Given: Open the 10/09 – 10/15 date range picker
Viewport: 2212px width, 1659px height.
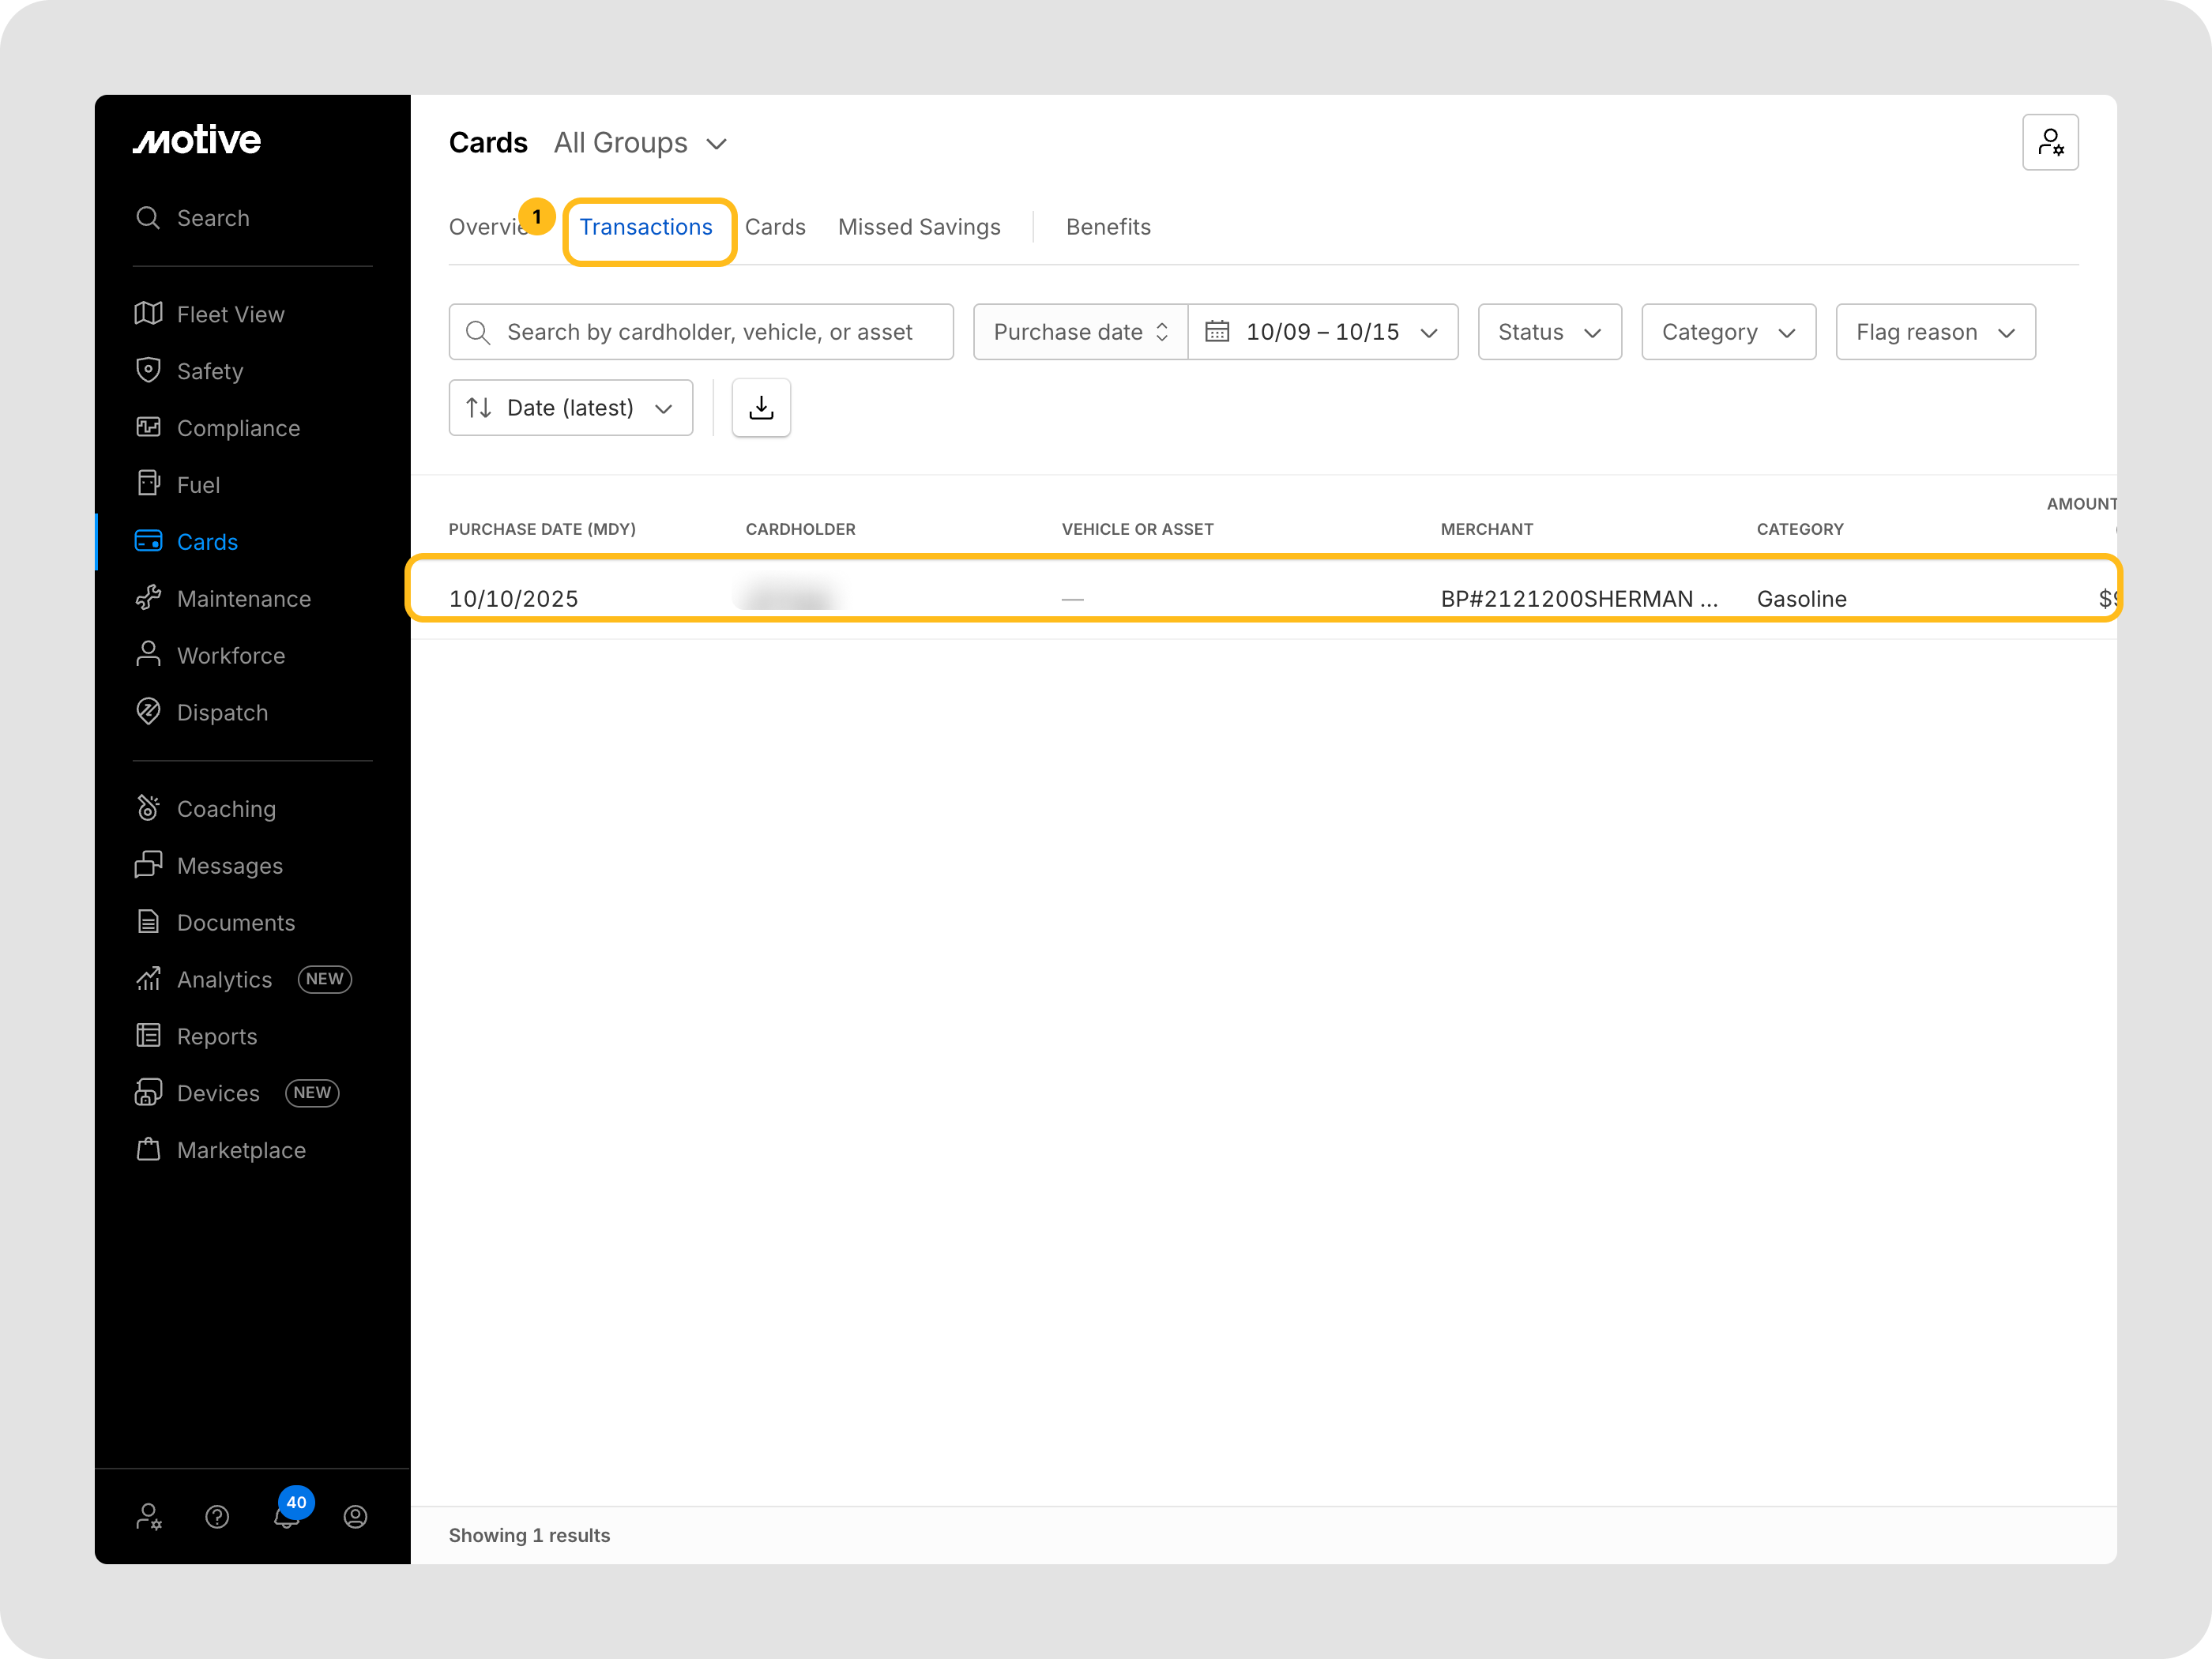Looking at the screenshot, I should (1322, 332).
